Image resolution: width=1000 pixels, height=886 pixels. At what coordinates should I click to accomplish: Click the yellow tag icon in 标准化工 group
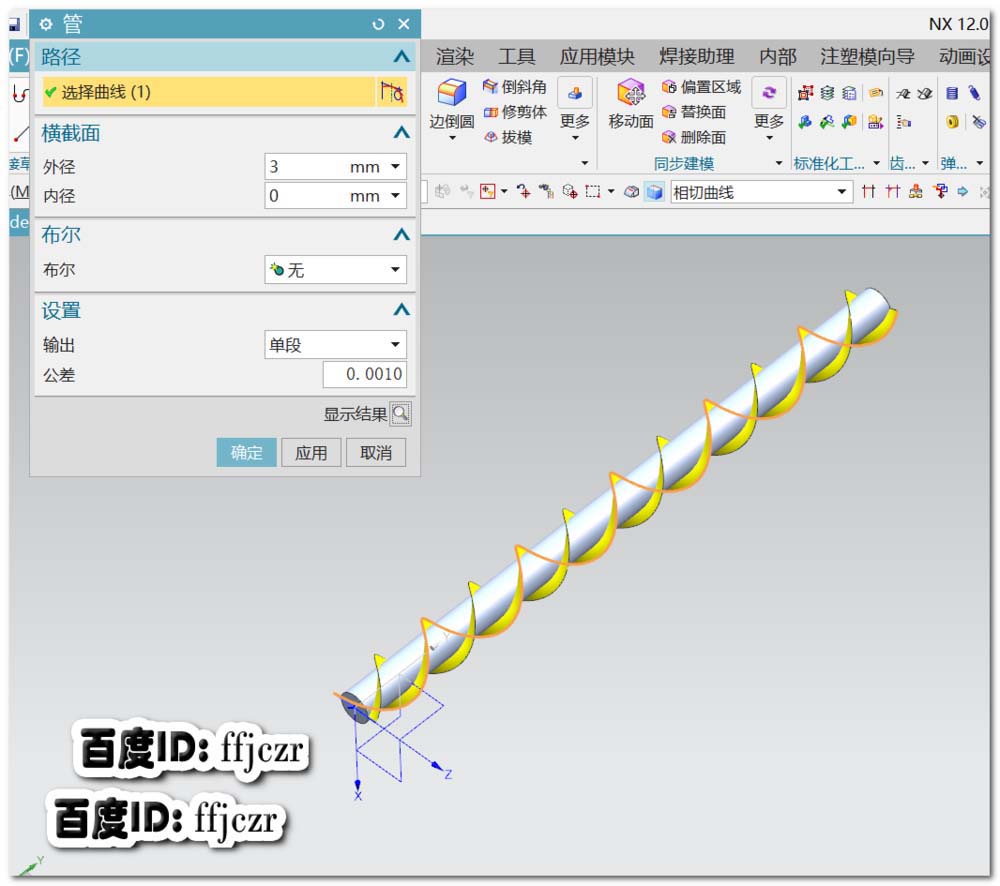[x=876, y=93]
